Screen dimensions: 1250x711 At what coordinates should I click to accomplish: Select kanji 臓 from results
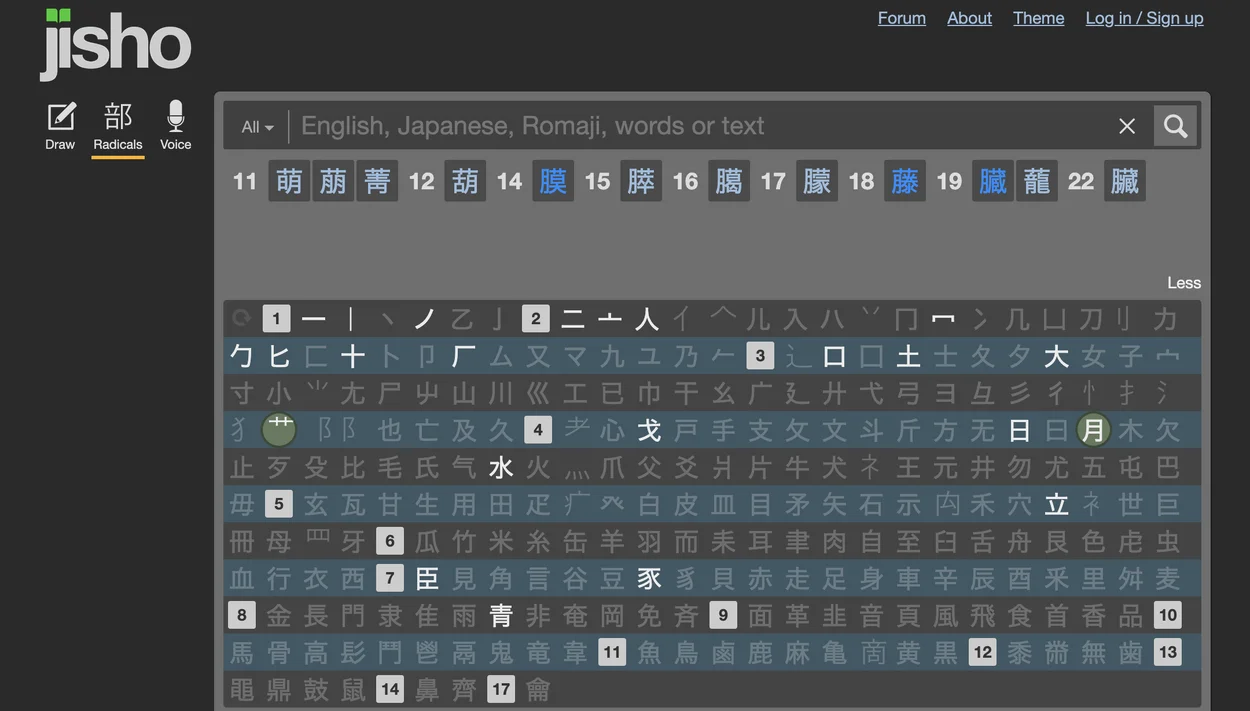click(x=993, y=181)
